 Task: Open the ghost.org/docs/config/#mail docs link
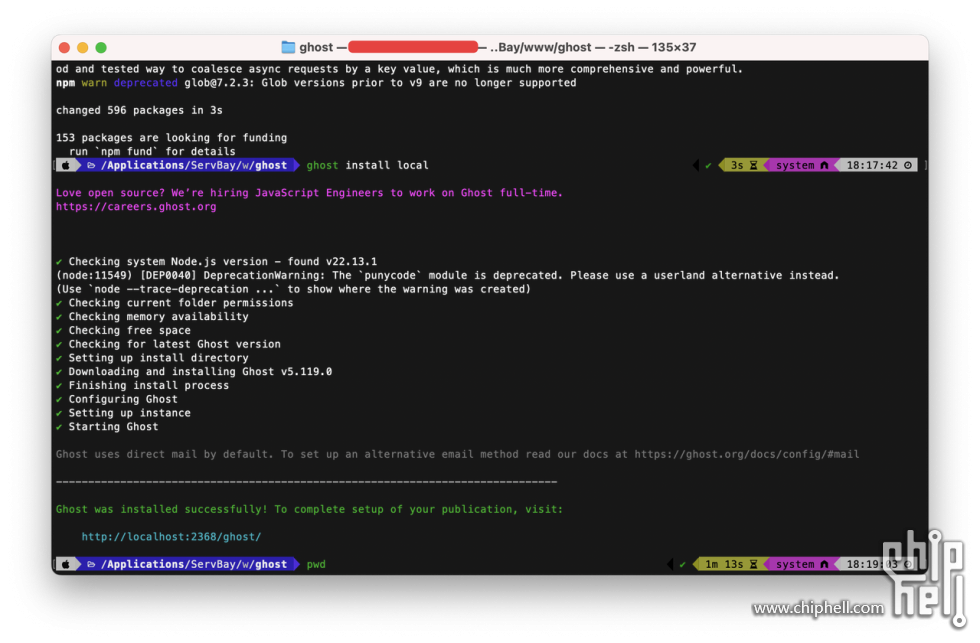[x=747, y=454]
